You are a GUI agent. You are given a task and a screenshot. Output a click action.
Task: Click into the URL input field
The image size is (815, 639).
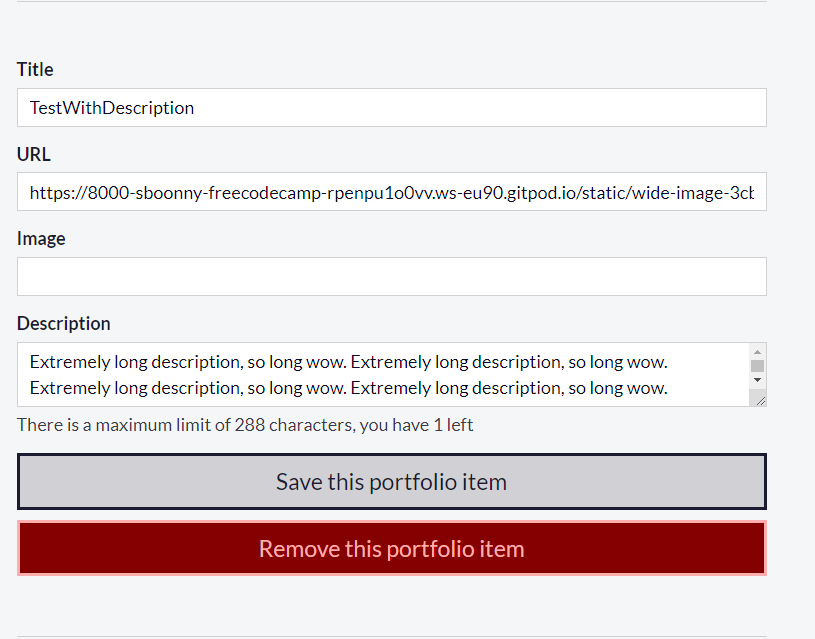(390, 192)
